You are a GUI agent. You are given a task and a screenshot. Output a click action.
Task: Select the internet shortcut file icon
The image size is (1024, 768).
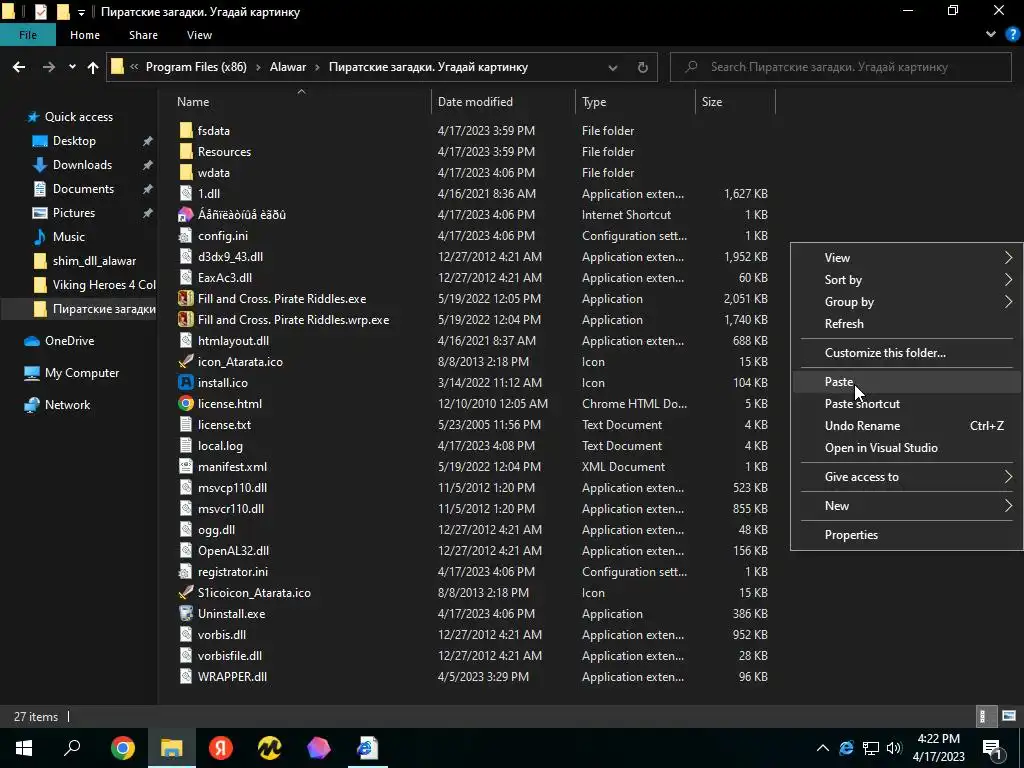coord(185,214)
